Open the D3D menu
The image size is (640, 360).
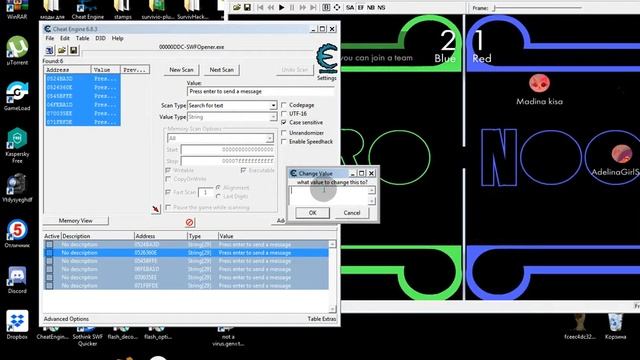(100, 38)
